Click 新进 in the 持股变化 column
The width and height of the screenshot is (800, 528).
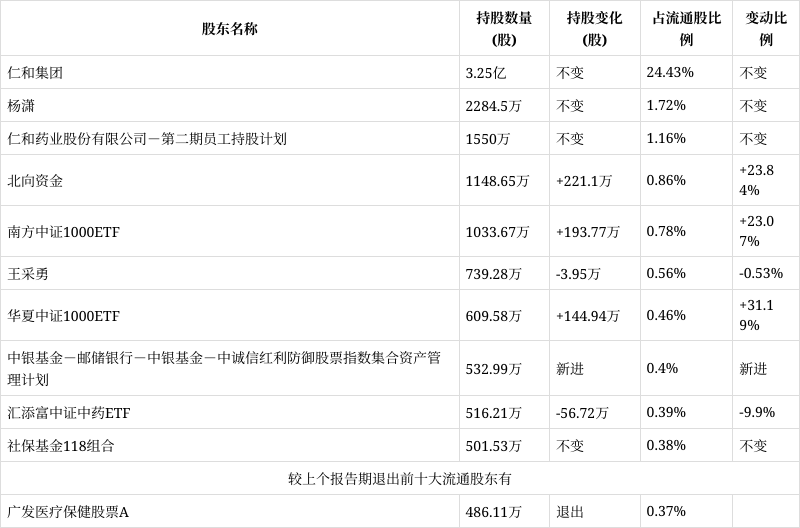(x=569, y=369)
